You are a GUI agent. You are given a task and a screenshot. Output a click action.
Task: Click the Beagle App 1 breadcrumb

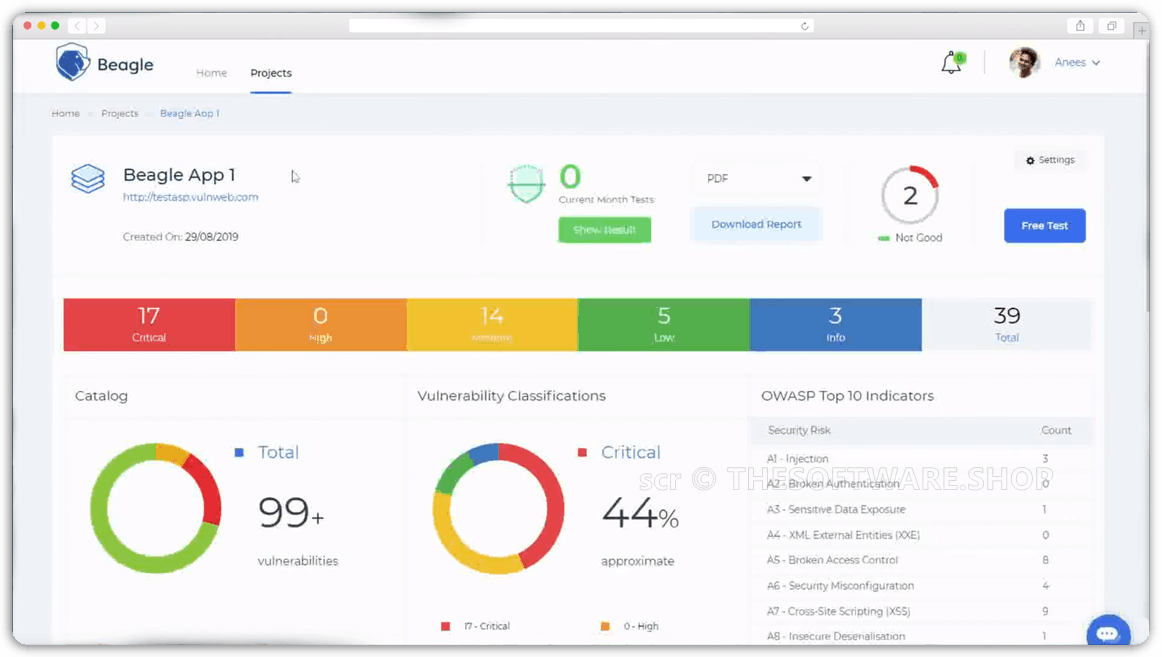190,113
